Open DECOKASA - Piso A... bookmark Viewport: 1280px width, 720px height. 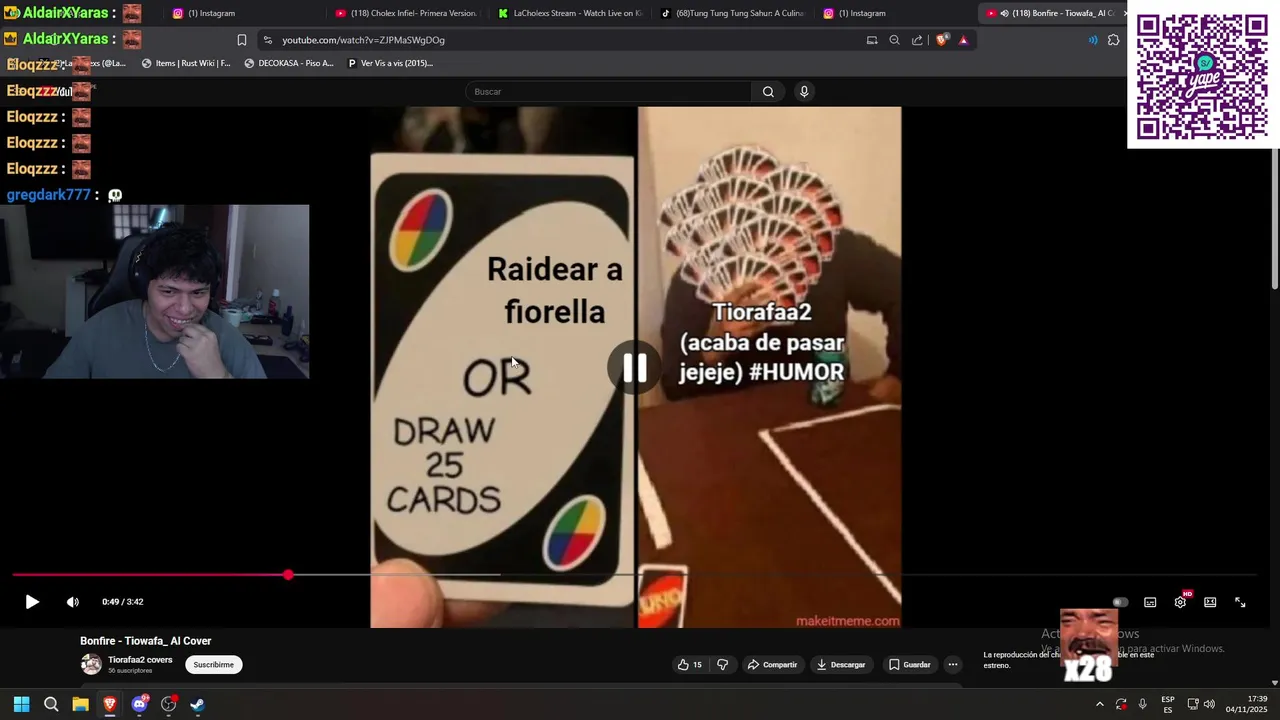[287, 63]
